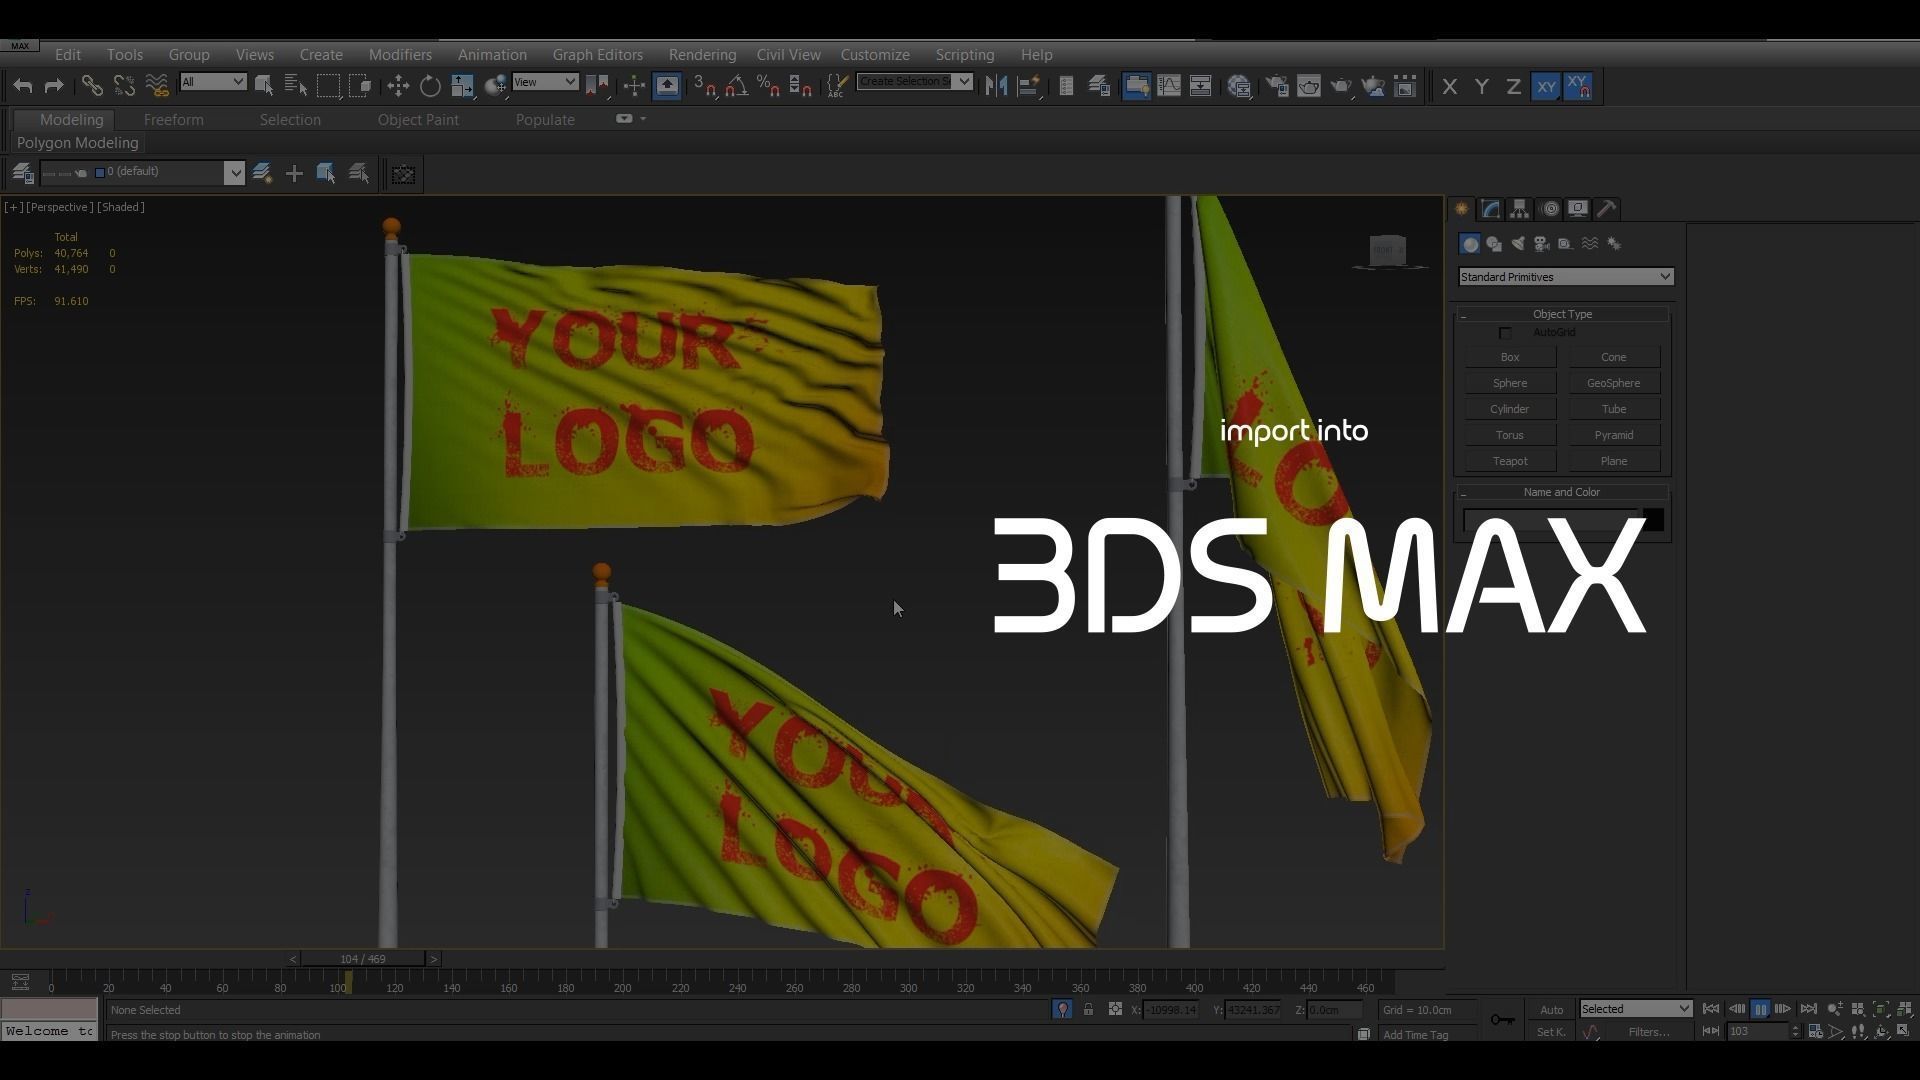1920x1080 pixels.
Task: Select the Unlink Selection tool
Action: pyautogui.click(x=124, y=87)
